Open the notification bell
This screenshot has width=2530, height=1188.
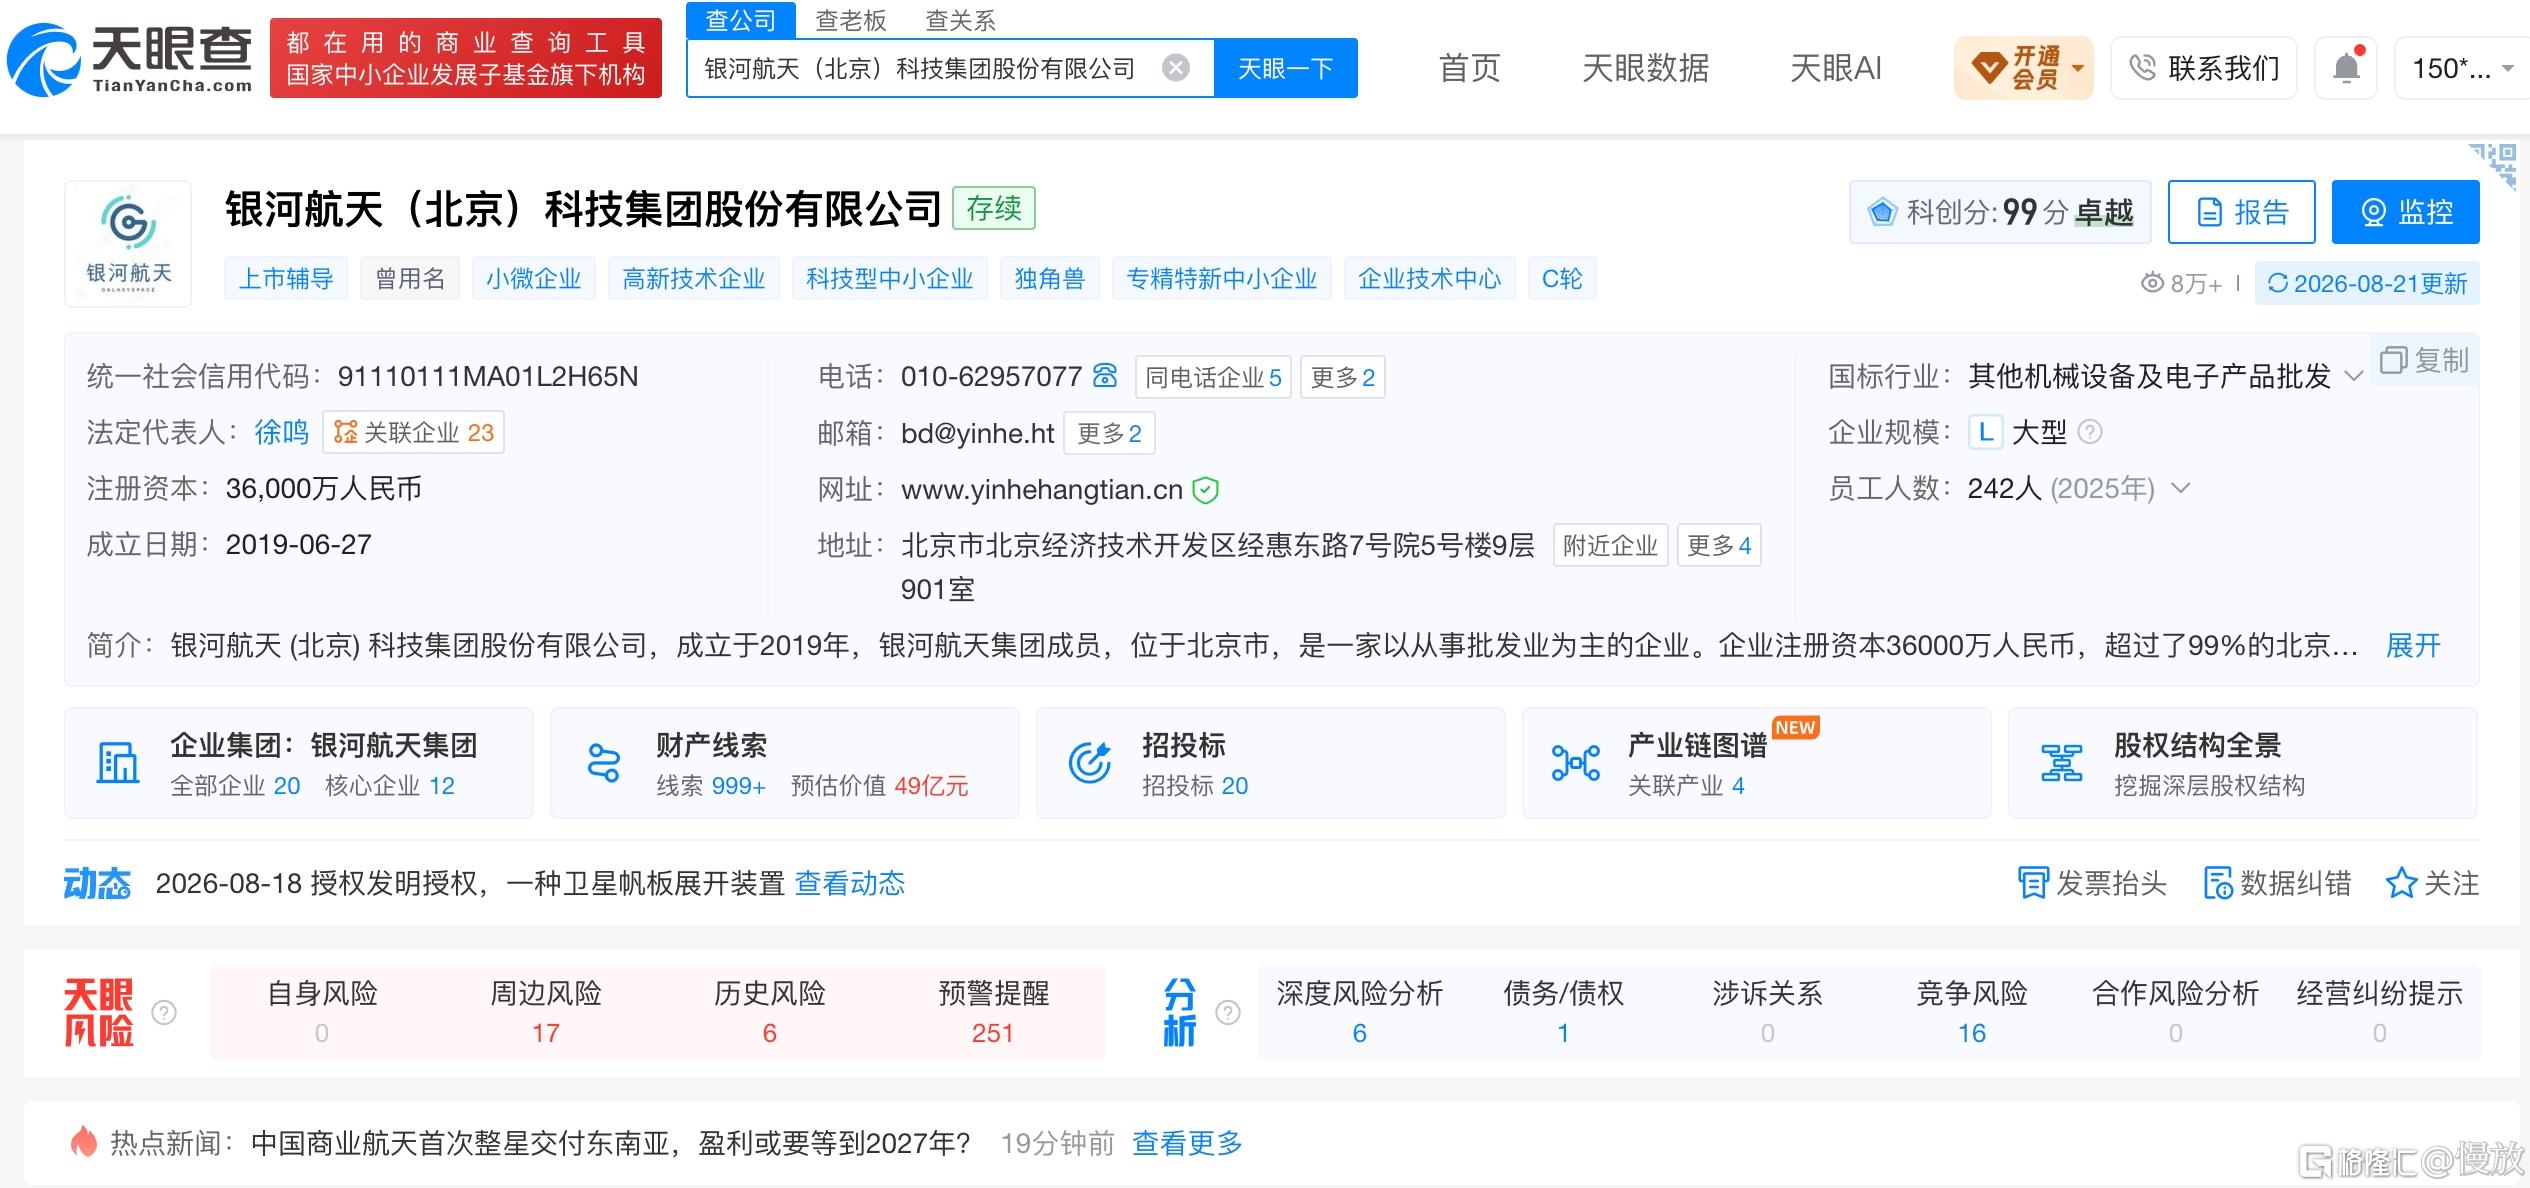(2346, 68)
